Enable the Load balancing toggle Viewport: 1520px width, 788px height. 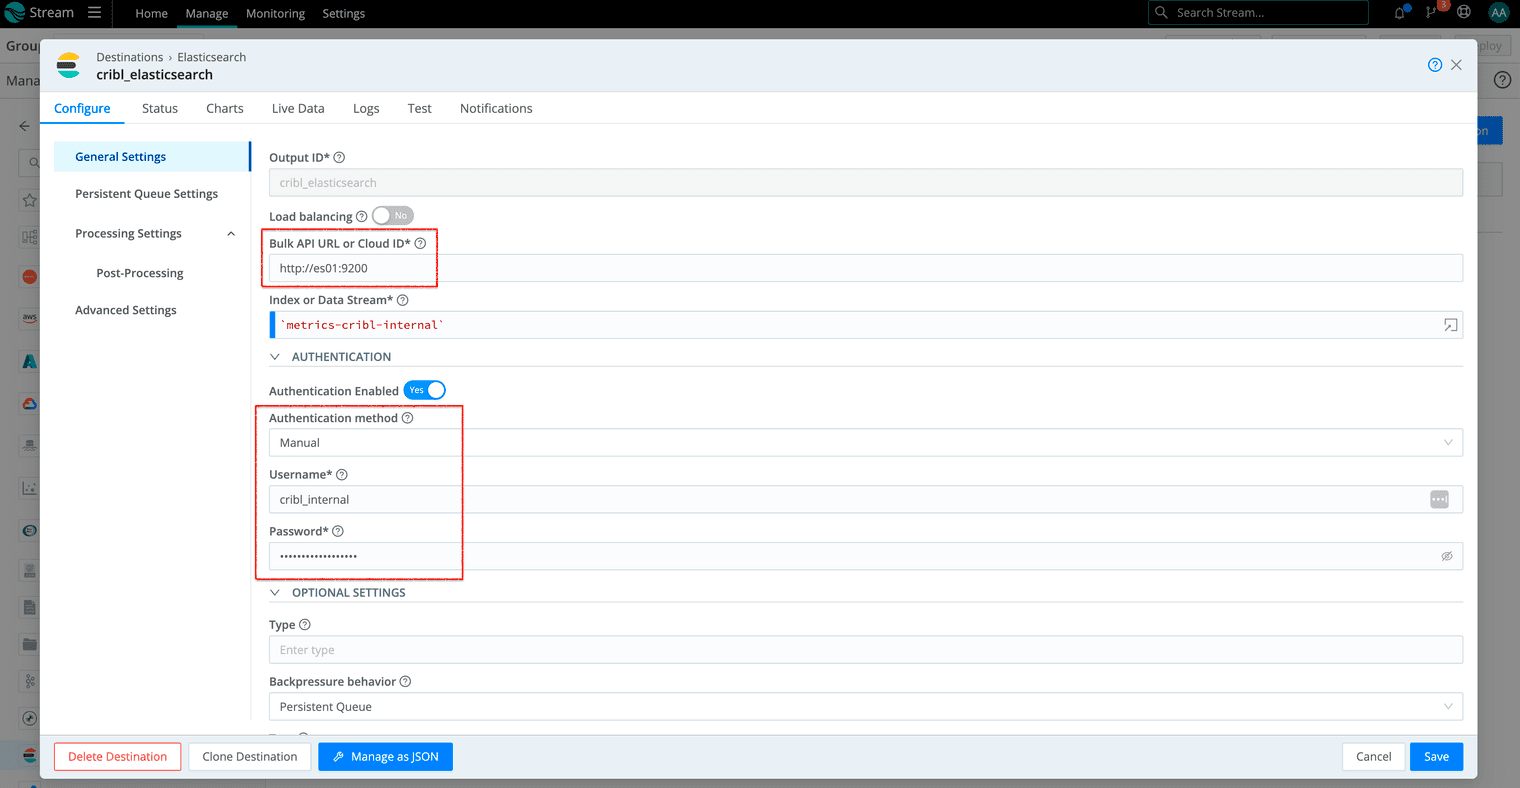click(392, 216)
